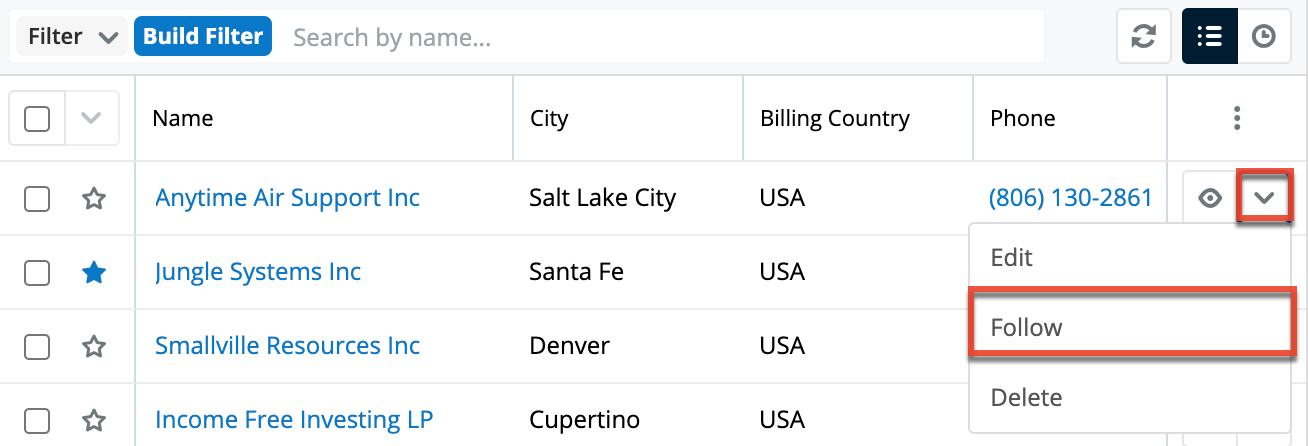
Task: Collapse the Anytime Air Support row actions
Action: pyautogui.click(x=1264, y=198)
